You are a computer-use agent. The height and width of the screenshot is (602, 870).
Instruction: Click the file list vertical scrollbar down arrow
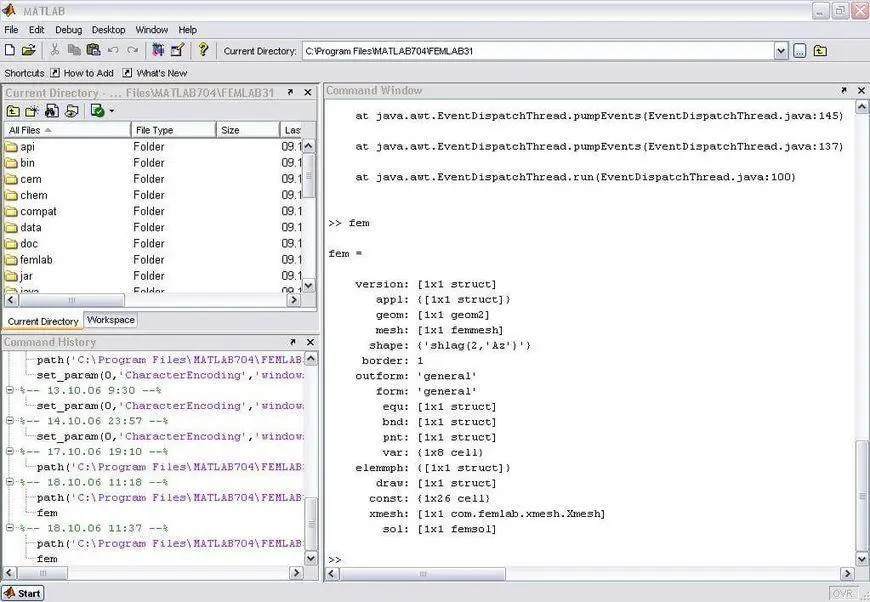click(309, 285)
